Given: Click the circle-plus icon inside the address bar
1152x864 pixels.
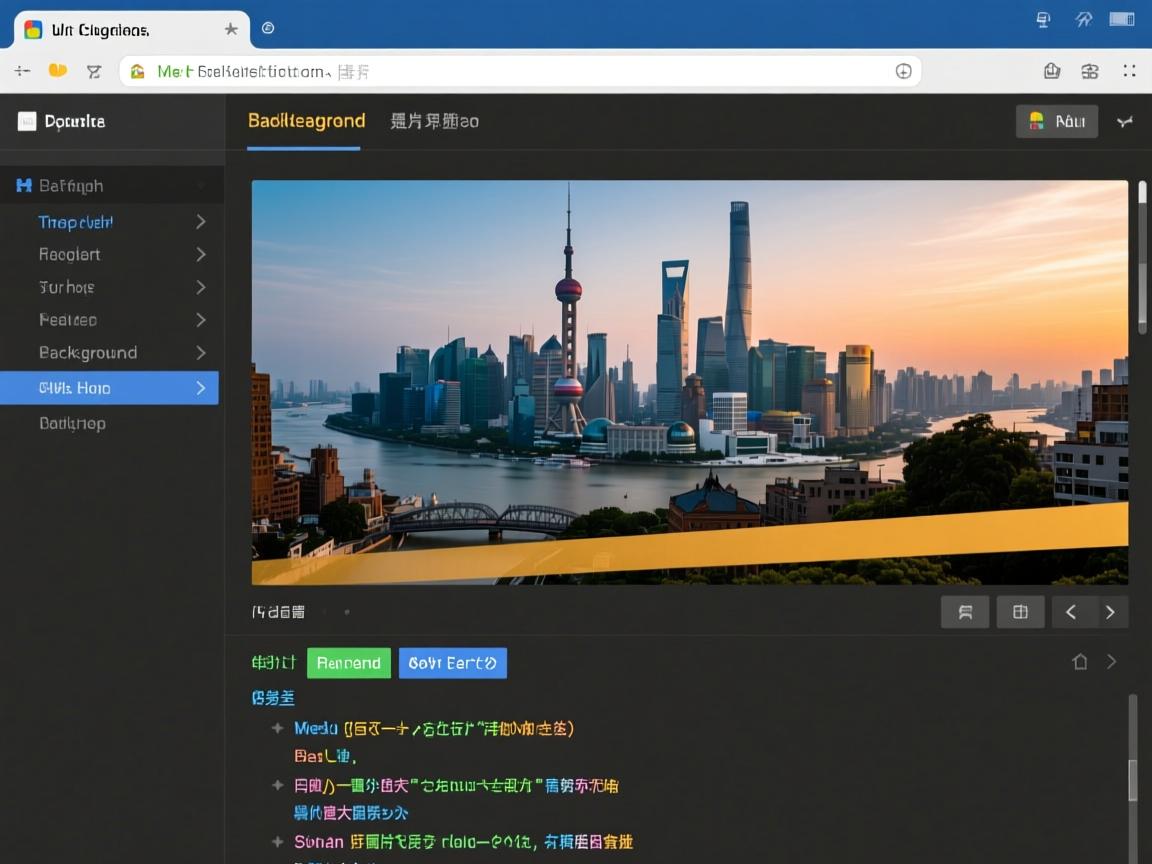Looking at the screenshot, I should click(903, 71).
